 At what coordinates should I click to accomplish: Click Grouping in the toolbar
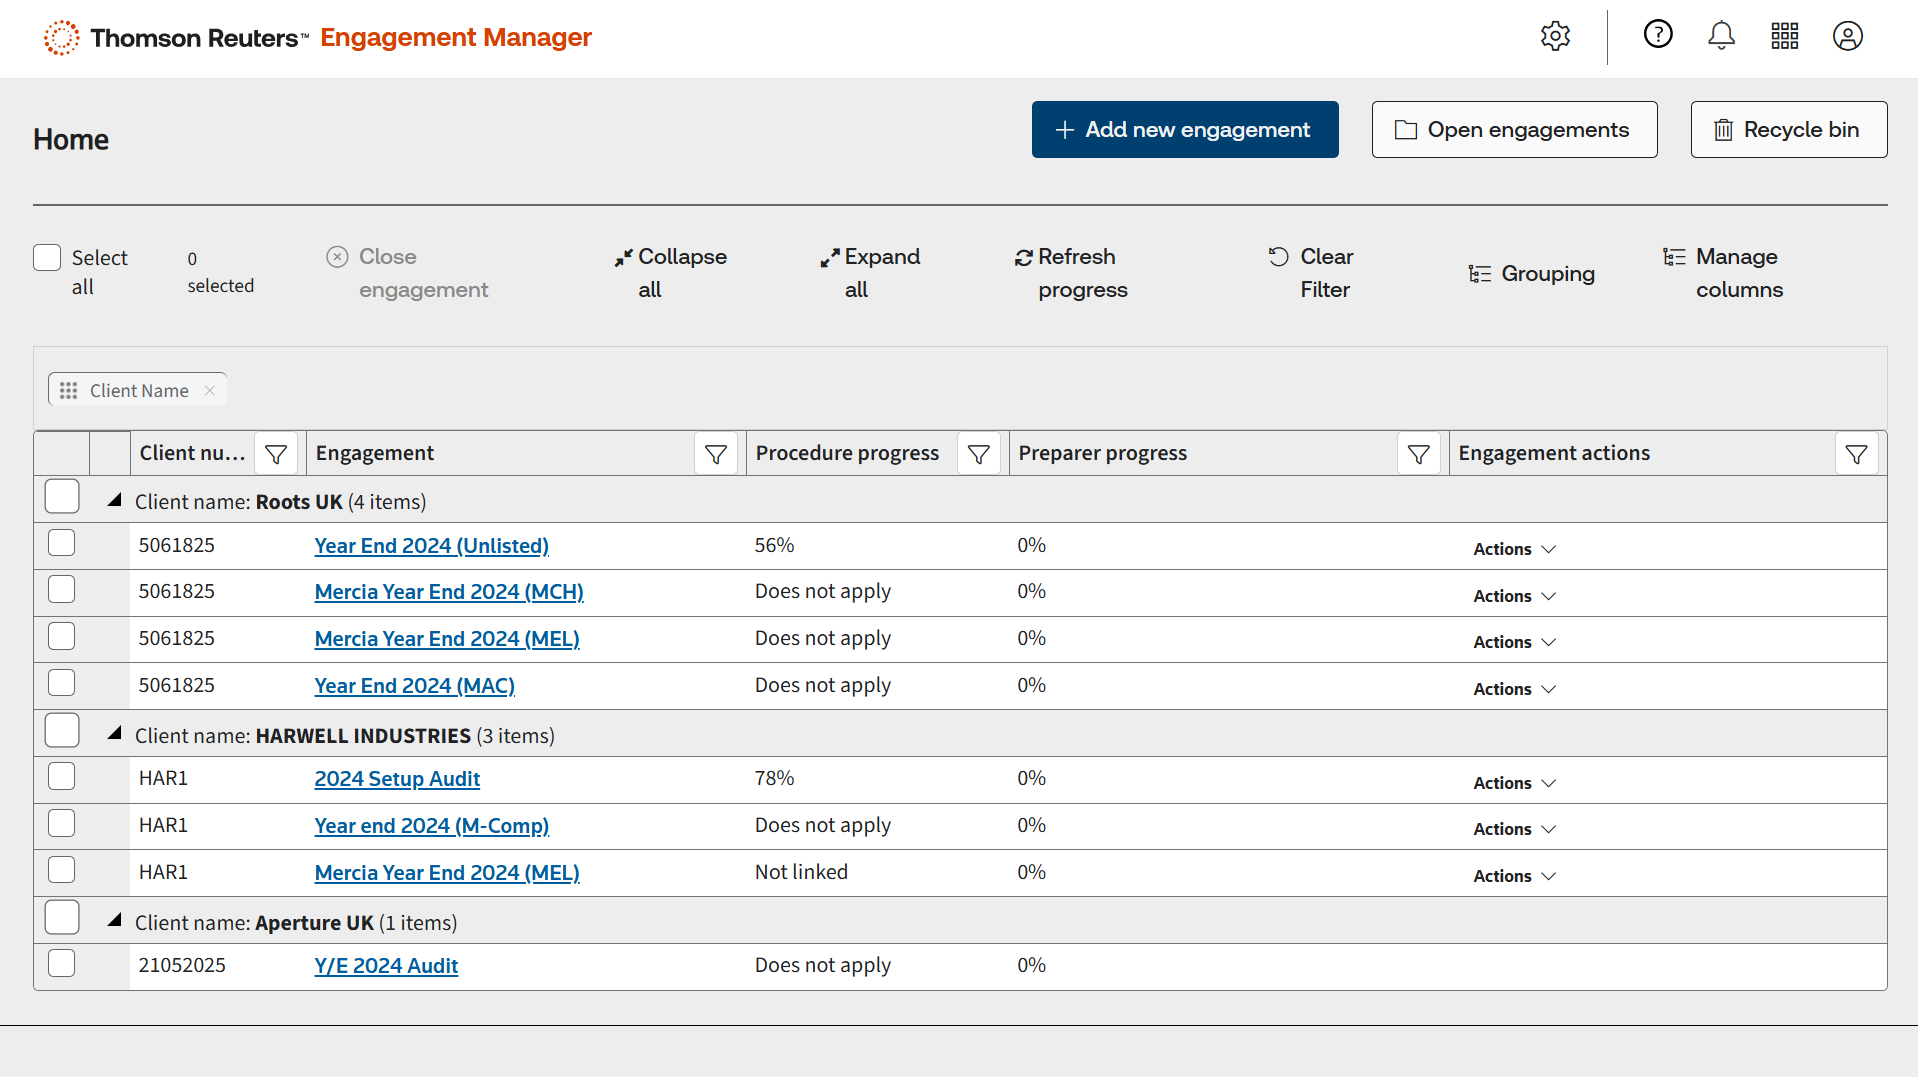pyautogui.click(x=1532, y=273)
